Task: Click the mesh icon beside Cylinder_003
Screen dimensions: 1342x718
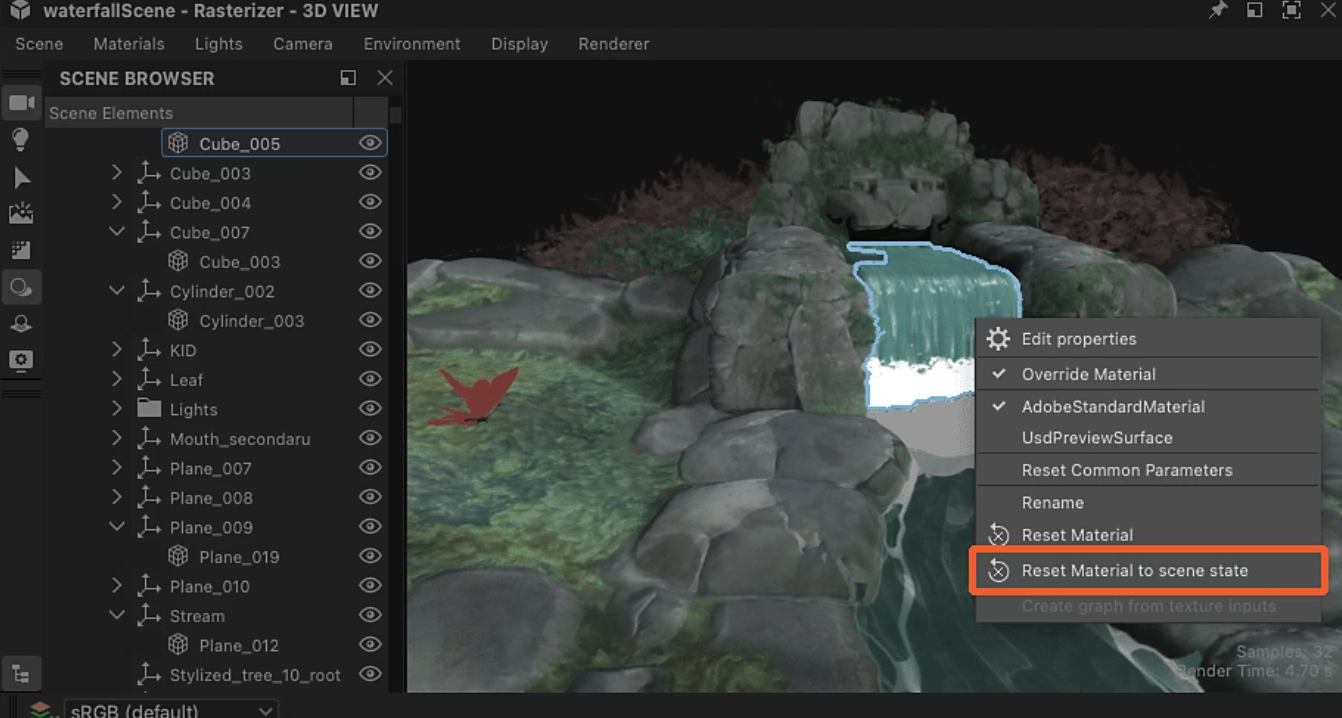Action: (178, 320)
